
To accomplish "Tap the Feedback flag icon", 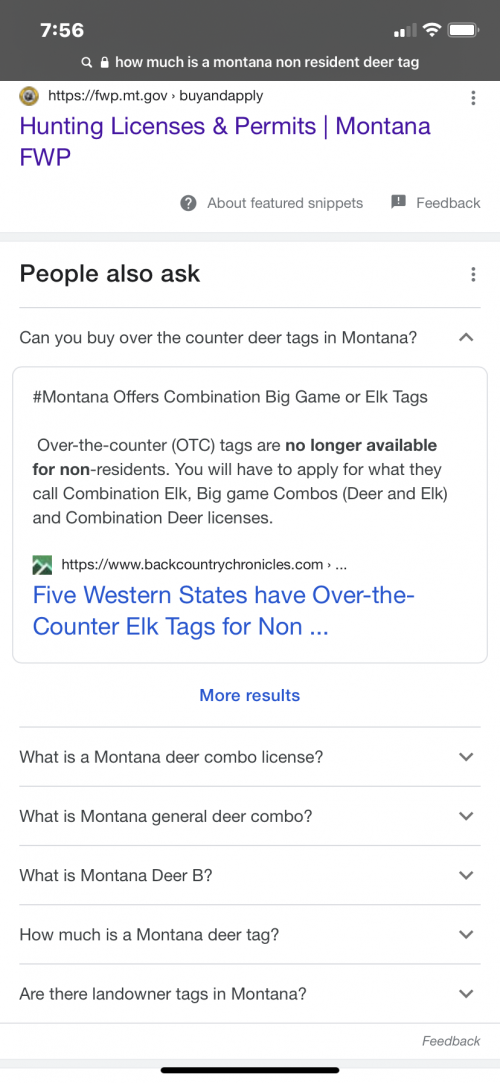I will [x=398, y=202].
